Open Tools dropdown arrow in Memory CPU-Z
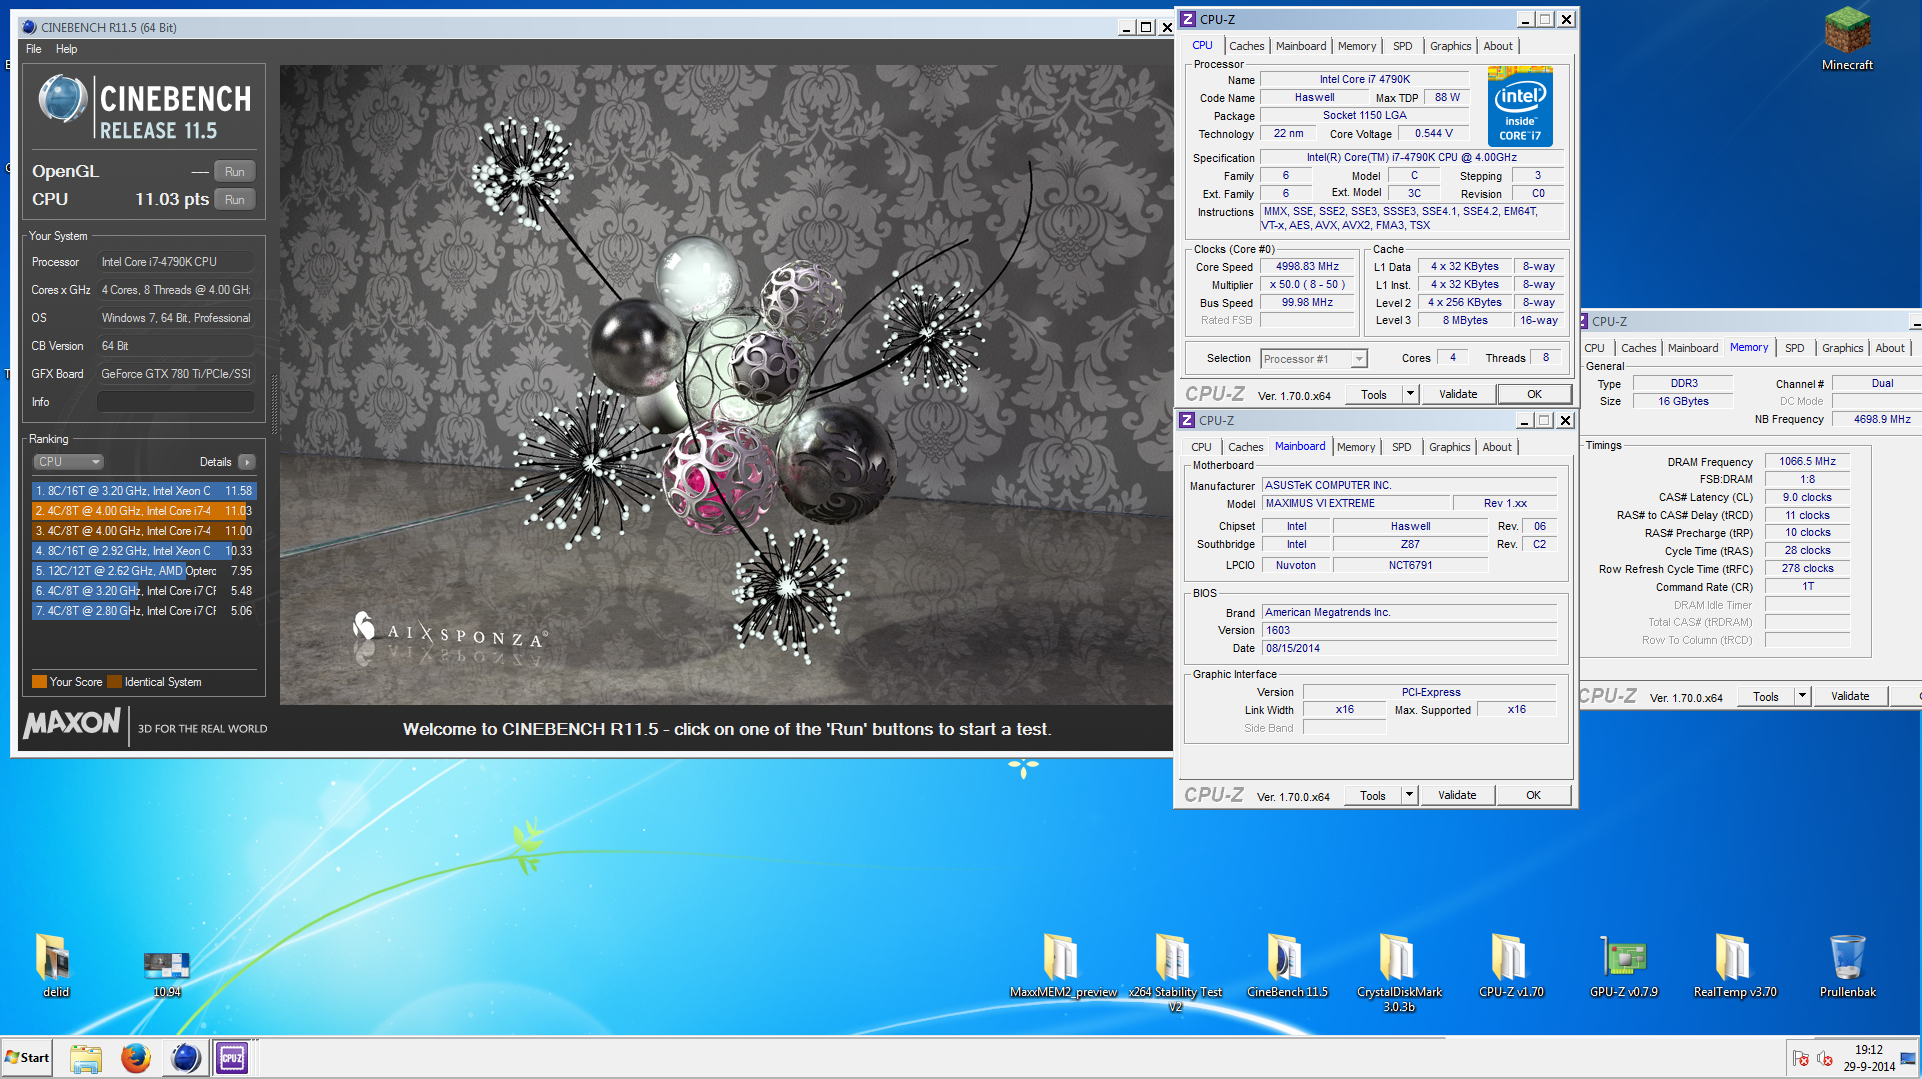 (1802, 696)
